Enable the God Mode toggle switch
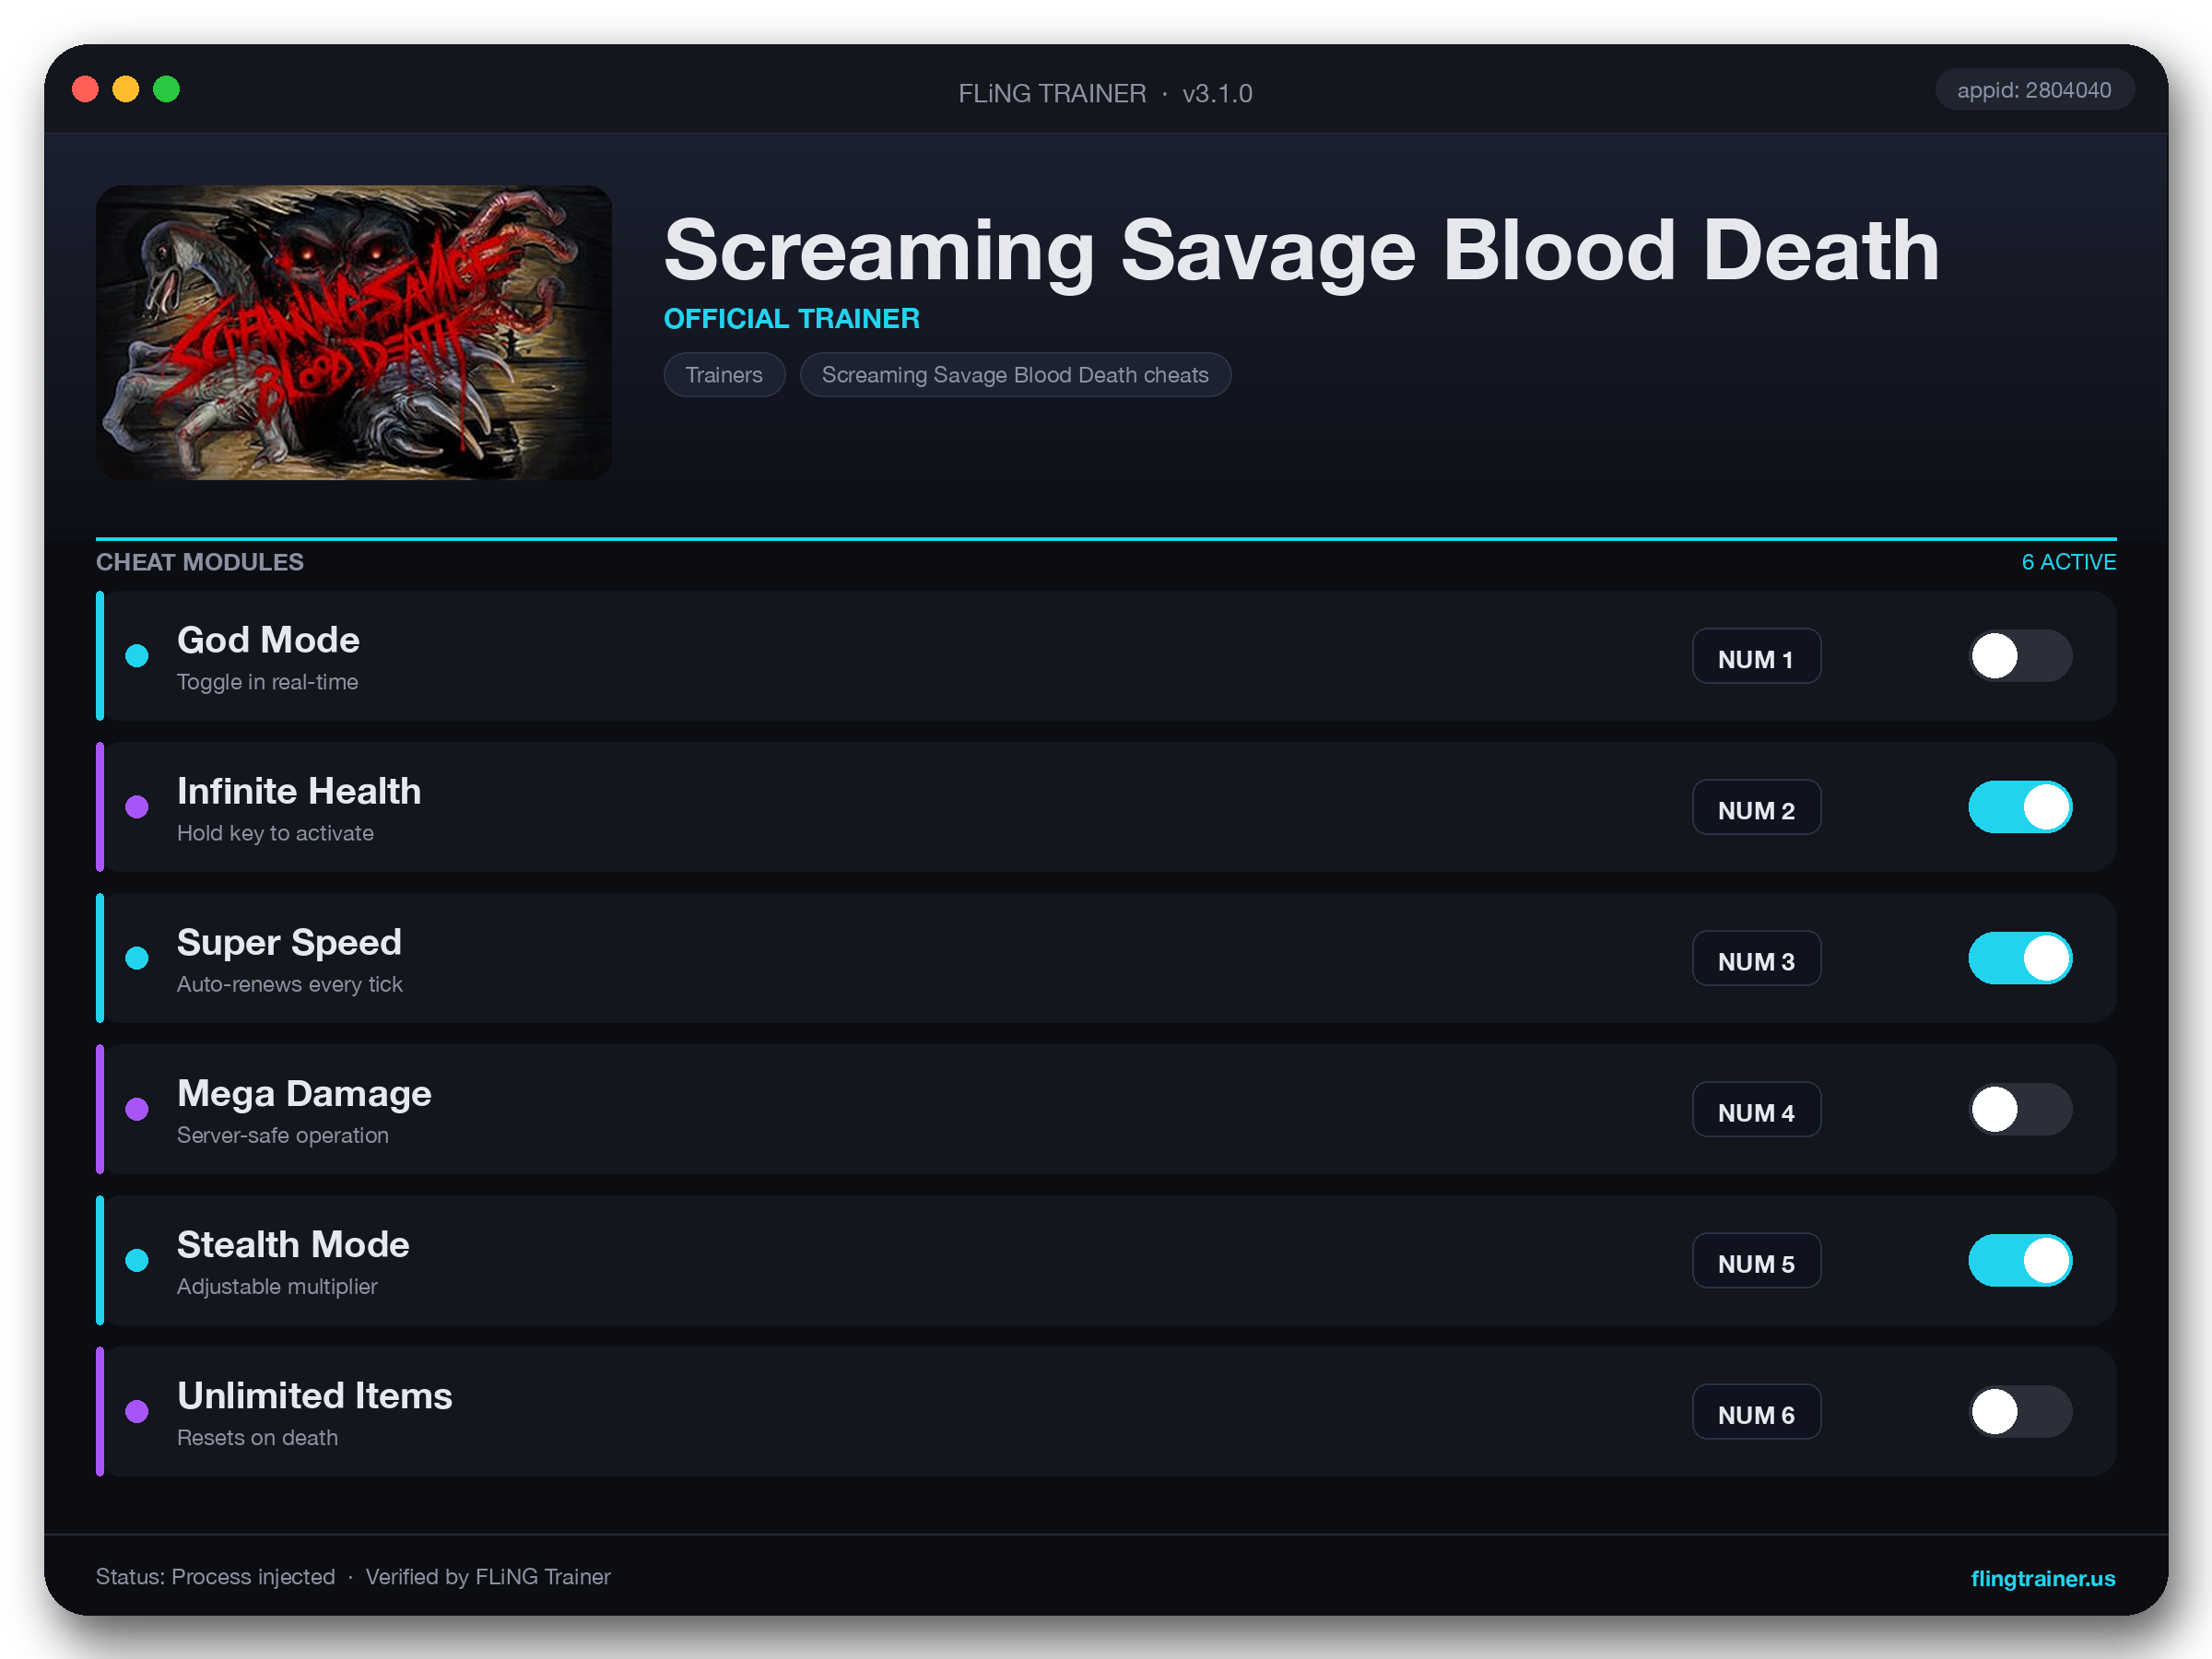The width and height of the screenshot is (2212, 1659). coord(2020,656)
